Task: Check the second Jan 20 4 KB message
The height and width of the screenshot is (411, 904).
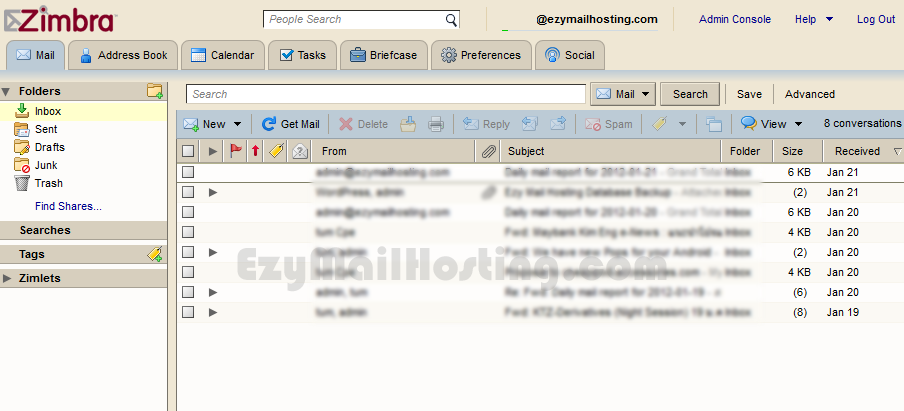Action: point(188,272)
